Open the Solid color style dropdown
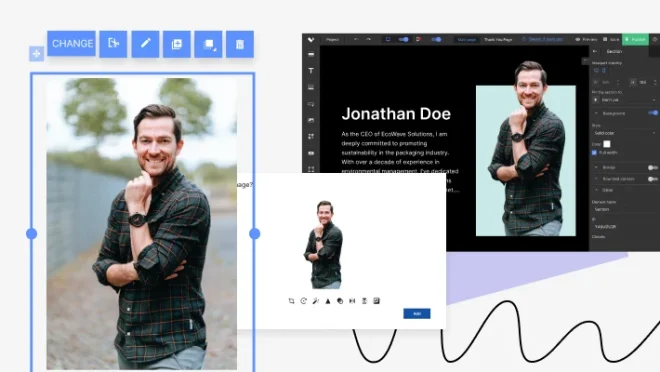The image size is (660, 372). (625, 133)
